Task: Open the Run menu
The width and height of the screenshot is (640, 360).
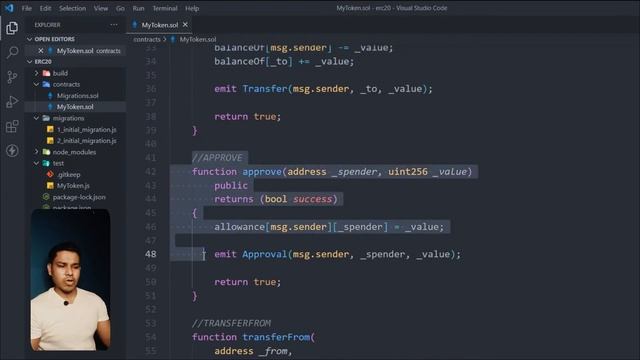Action: 138,8
